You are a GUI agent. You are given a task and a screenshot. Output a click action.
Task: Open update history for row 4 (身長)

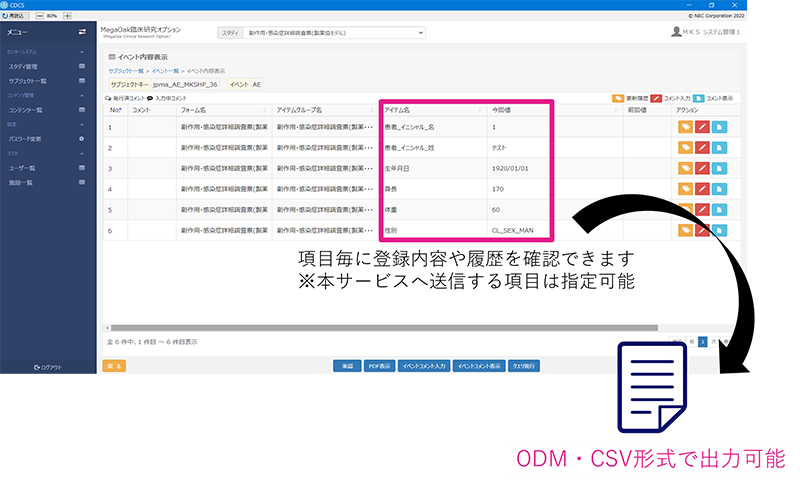[685, 188]
